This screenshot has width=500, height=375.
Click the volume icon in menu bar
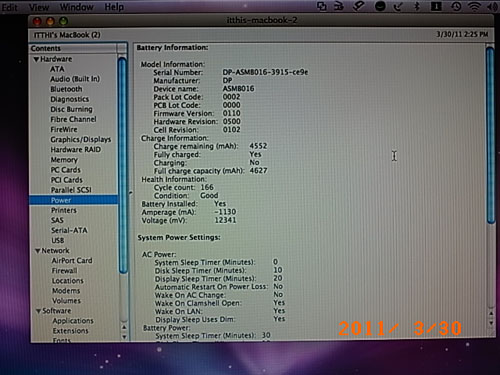coord(492,6)
